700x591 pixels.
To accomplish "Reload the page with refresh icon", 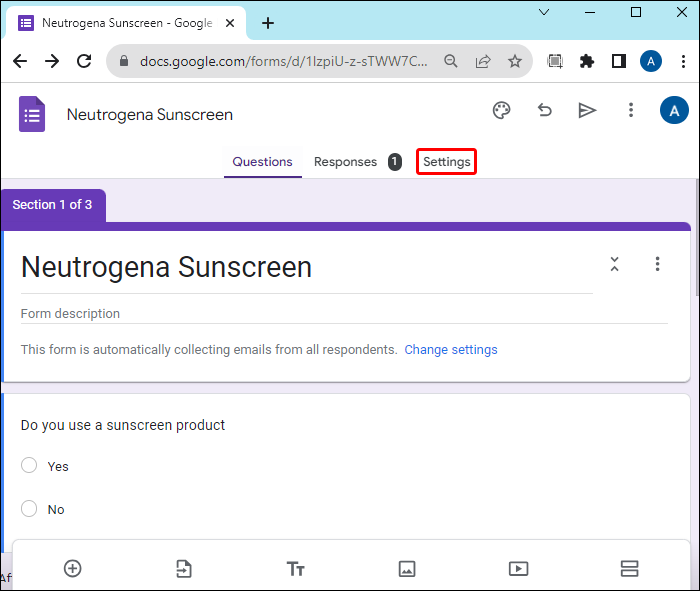I will [x=84, y=61].
